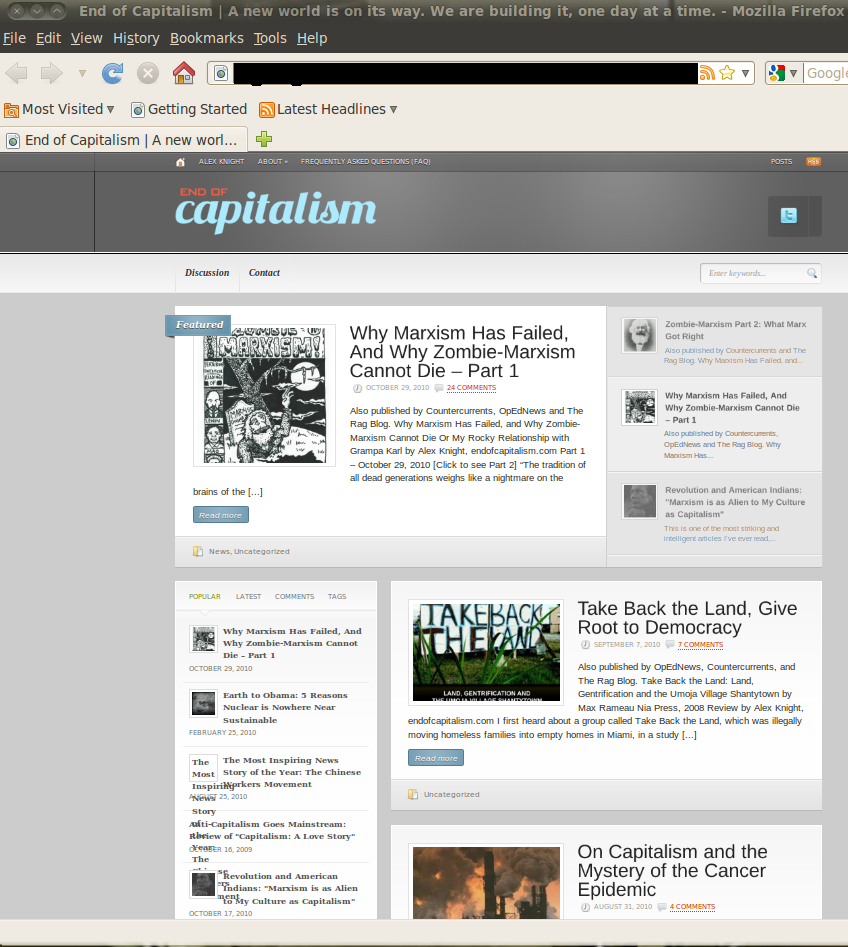Image resolution: width=848 pixels, height=947 pixels.
Task: Click Read more under Zombie-Marxism article
Action: 220,515
